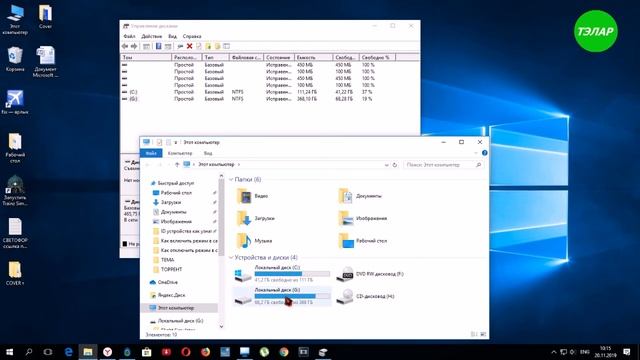Click the Том column header in Disk Management
This screenshot has height=360, width=640.
[x=146, y=58]
